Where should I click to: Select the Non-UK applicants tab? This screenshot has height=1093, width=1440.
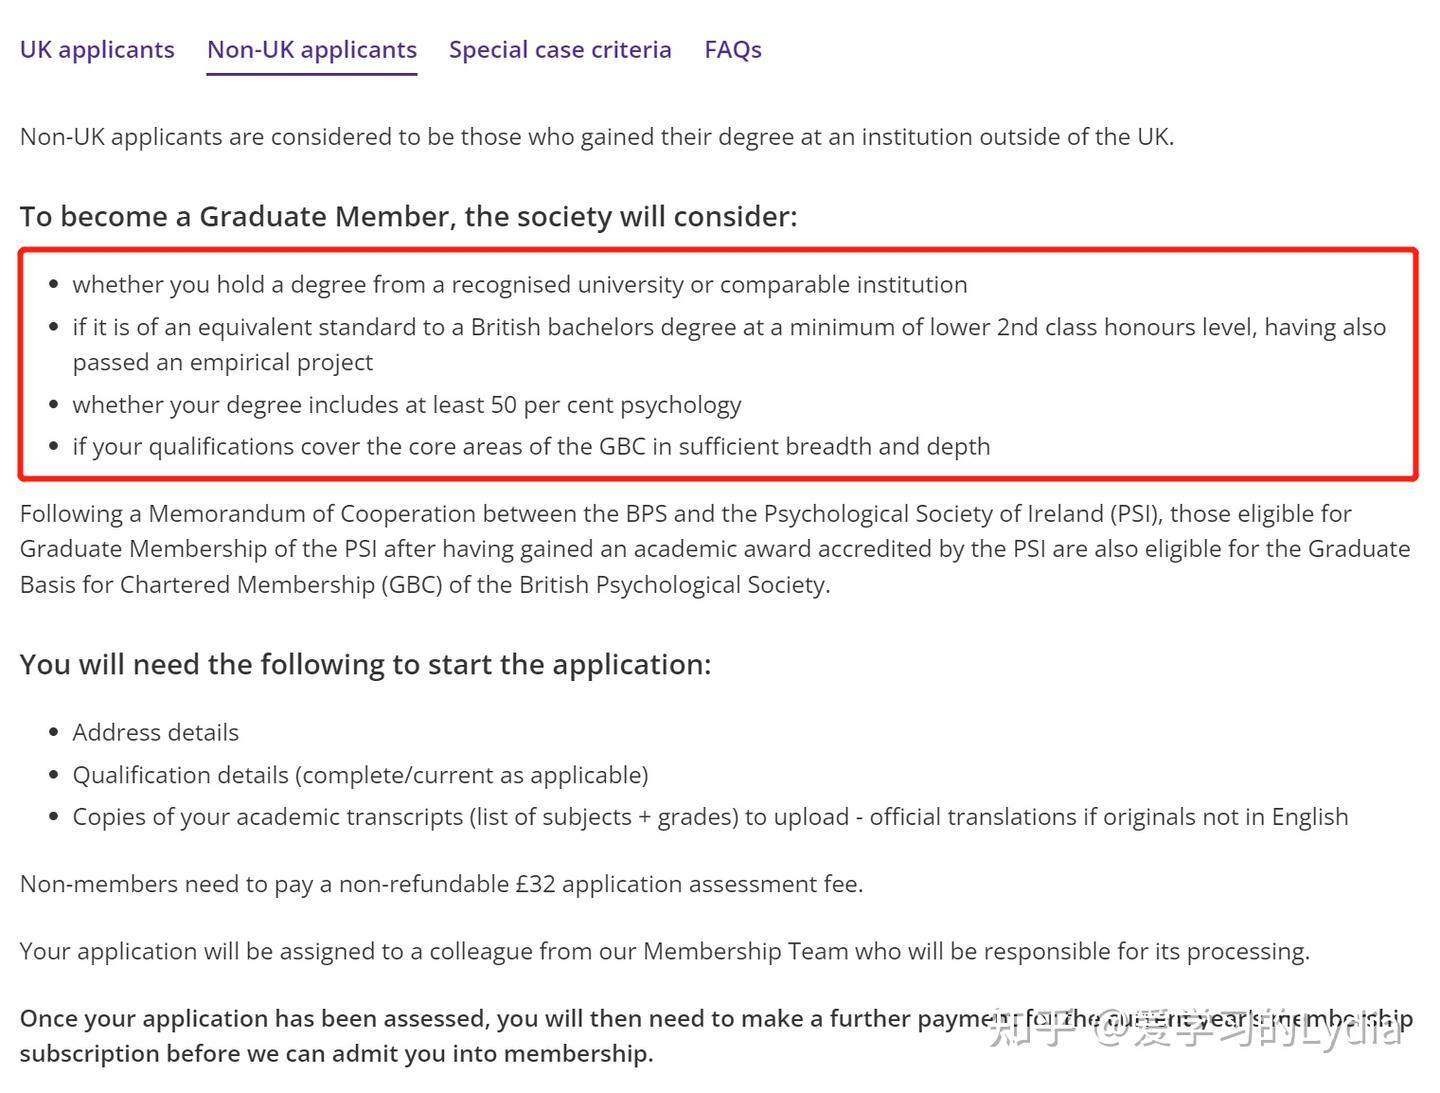[312, 50]
